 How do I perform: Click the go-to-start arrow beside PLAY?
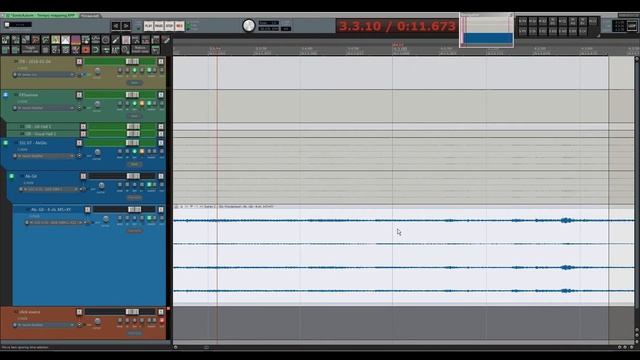pyautogui.click(x=116, y=26)
